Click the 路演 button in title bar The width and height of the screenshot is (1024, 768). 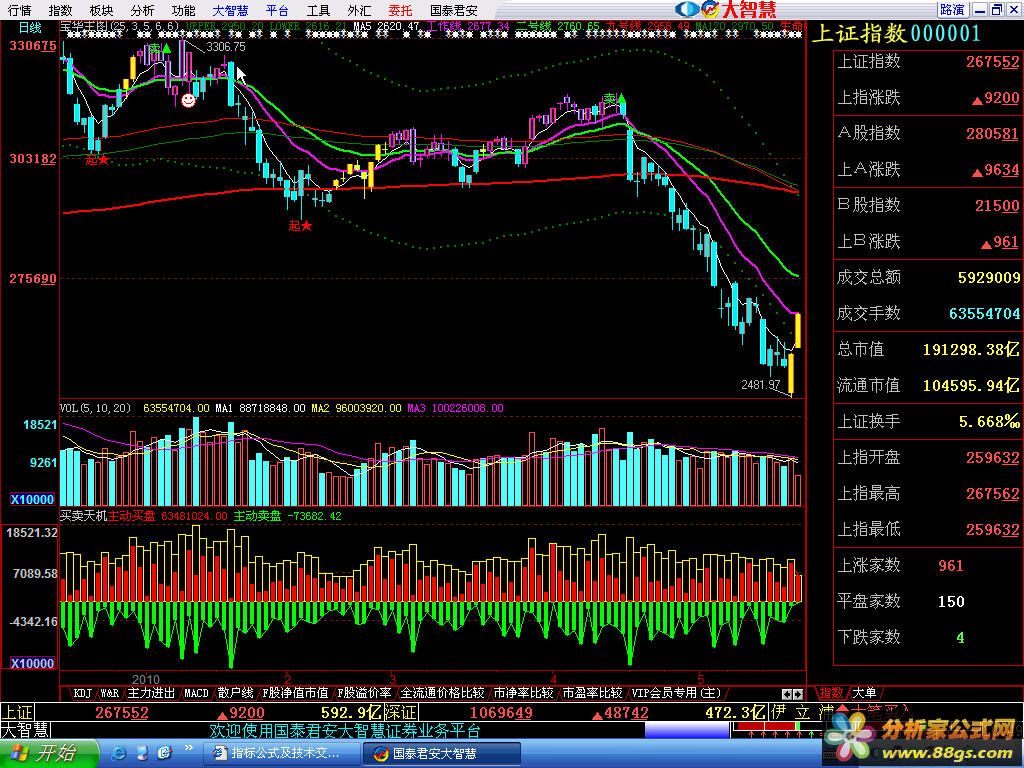(x=952, y=10)
